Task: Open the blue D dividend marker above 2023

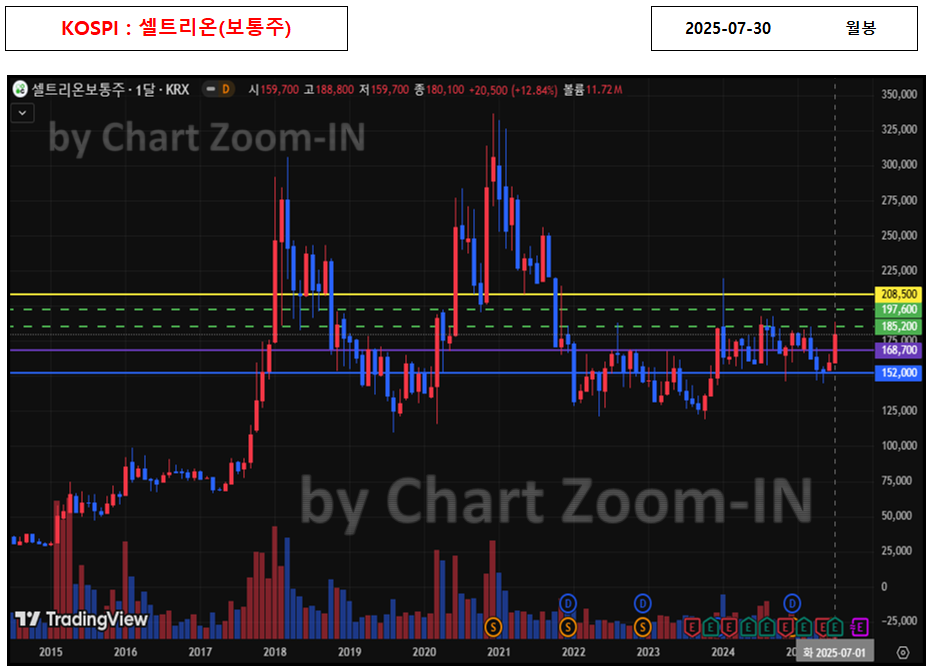Action: [642, 604]
